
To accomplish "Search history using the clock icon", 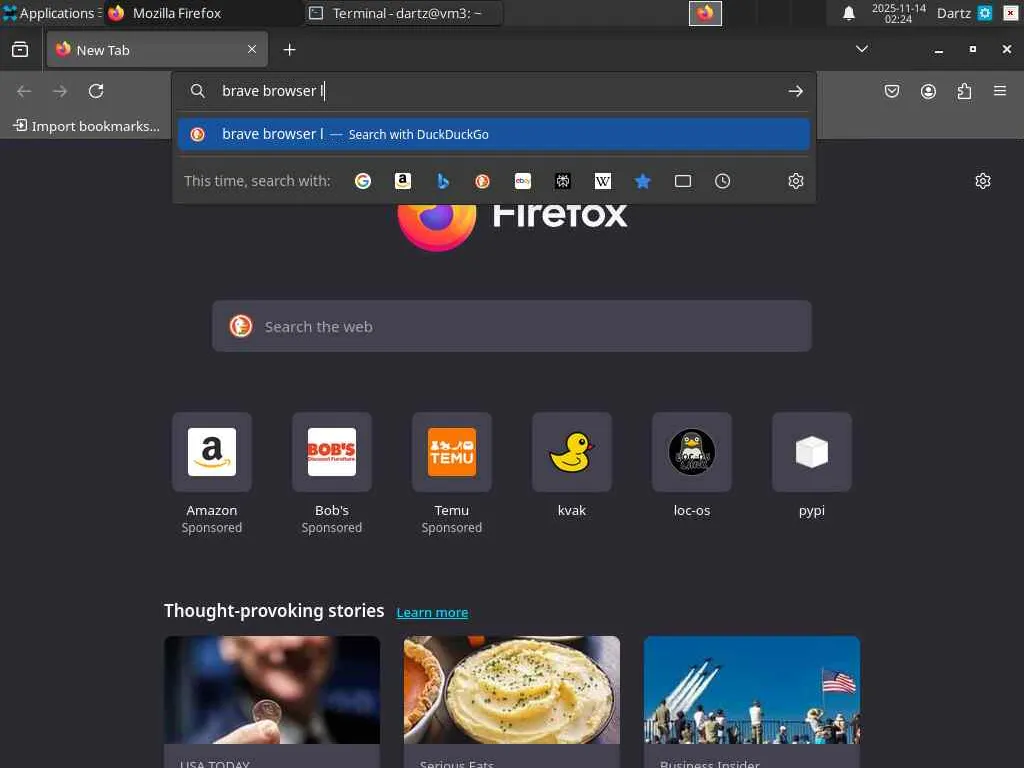I will coord(722,181).
